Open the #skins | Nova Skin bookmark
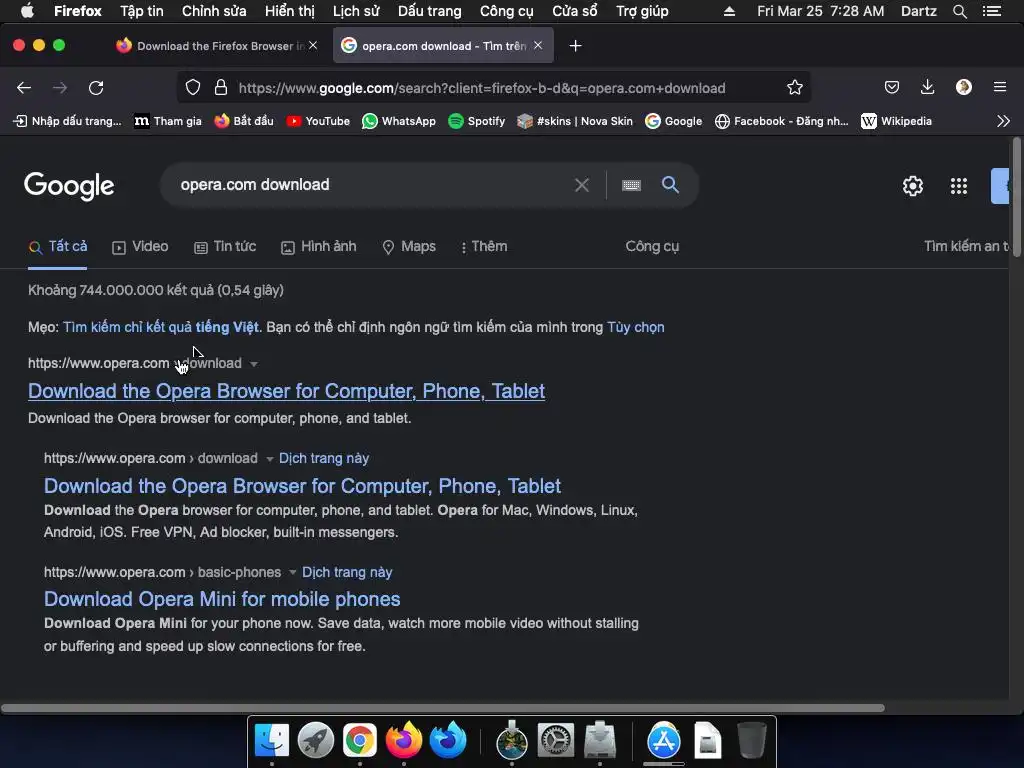The image size is (1024, 768). (x=574, y=121)
